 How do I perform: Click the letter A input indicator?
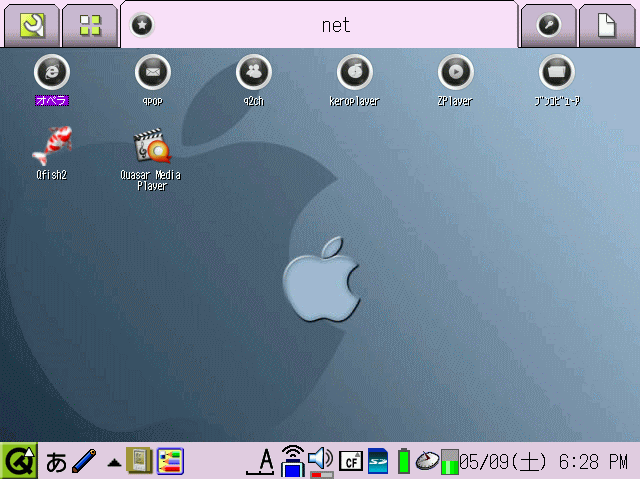261,461
